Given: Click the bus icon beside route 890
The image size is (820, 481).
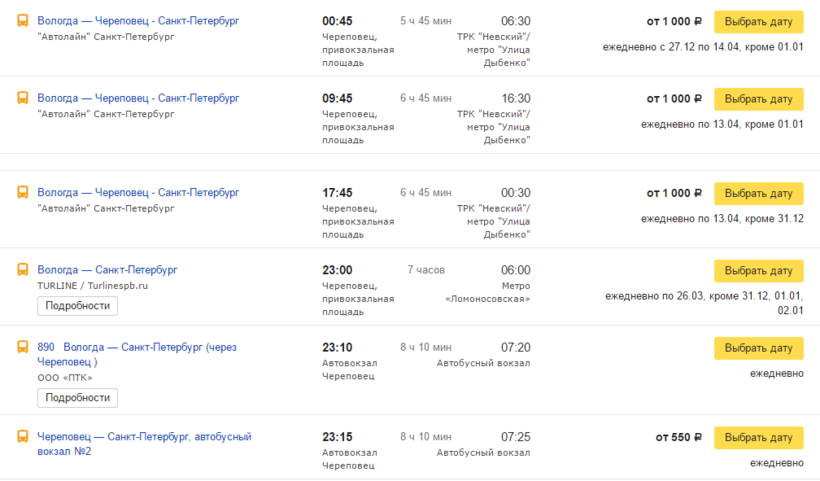Looking at the screenshot, I should [22, 347].
